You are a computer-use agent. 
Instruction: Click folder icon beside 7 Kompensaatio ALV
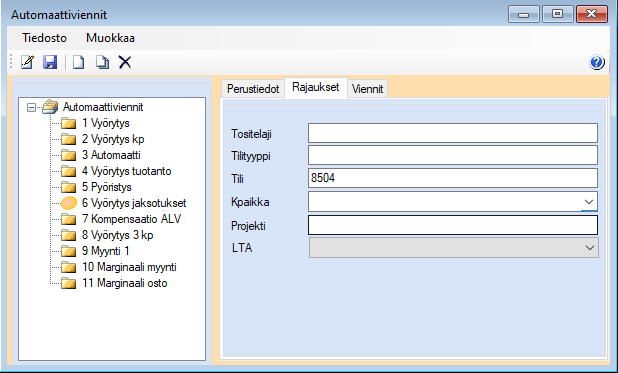[69, 219]
